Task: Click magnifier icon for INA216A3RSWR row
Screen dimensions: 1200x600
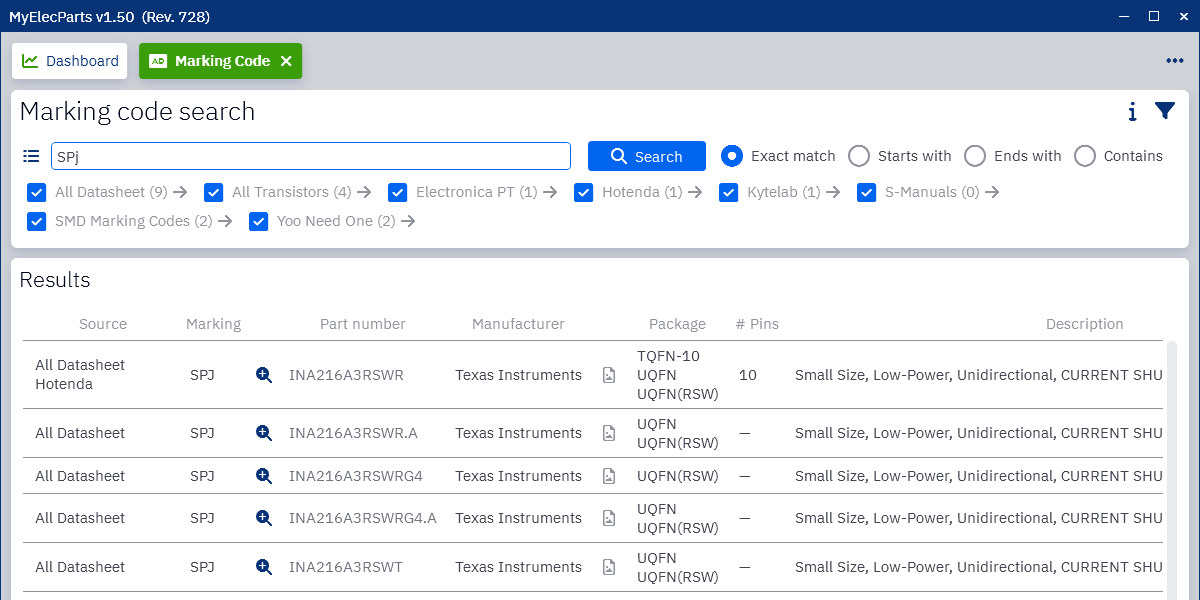Action: [x=264, y=375]
